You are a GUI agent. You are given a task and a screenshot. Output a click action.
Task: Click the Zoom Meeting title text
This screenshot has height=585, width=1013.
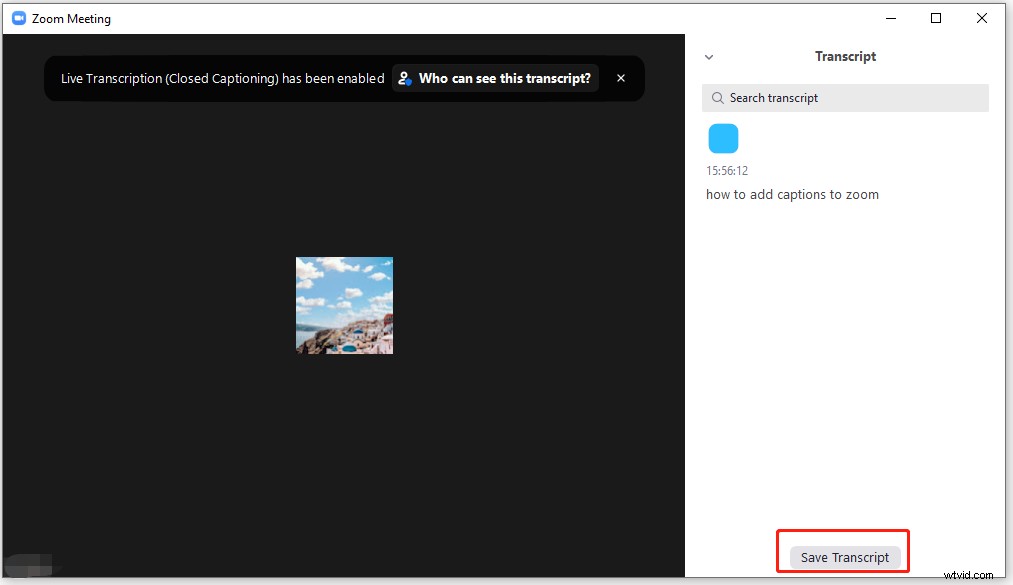click(x=70, y=18)
